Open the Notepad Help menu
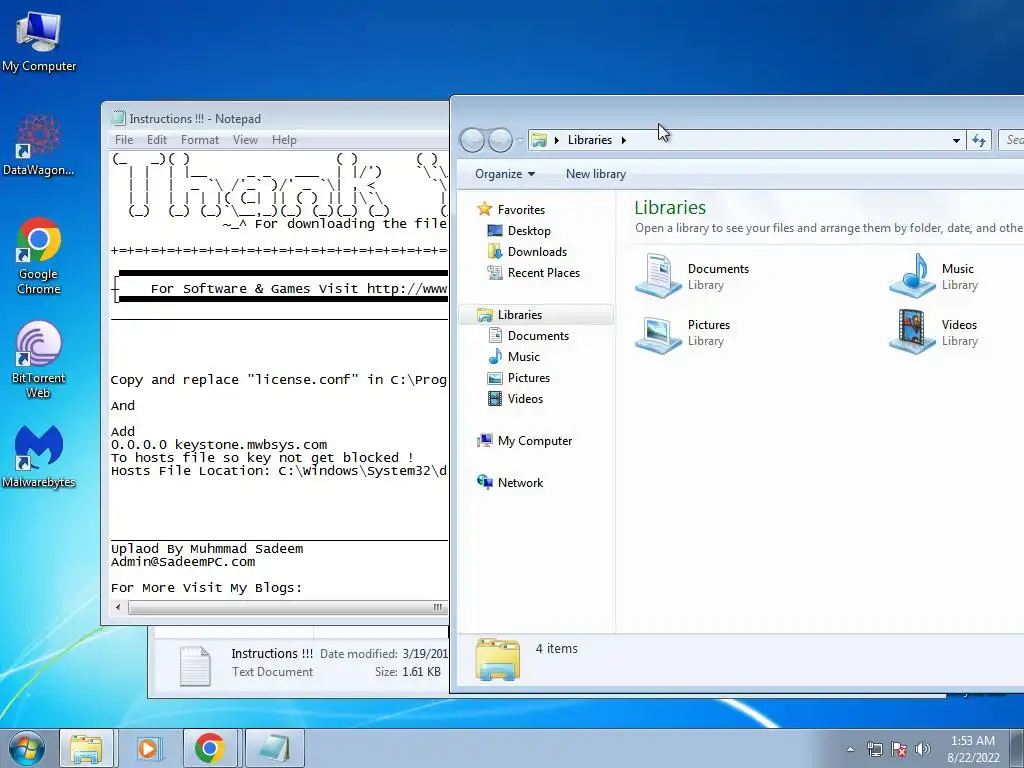 click(284, 140)
